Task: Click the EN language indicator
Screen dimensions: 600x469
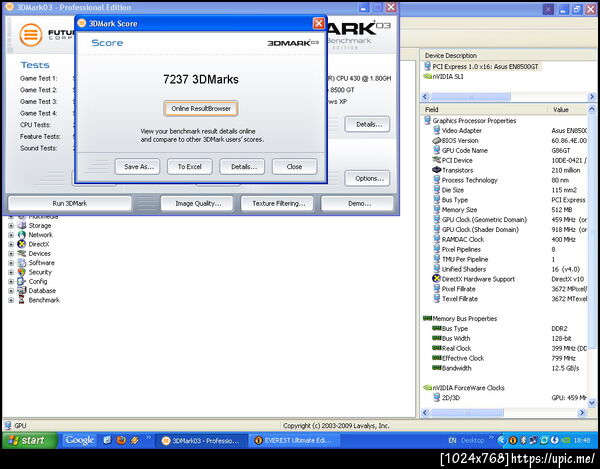Action: pos(452,441)
